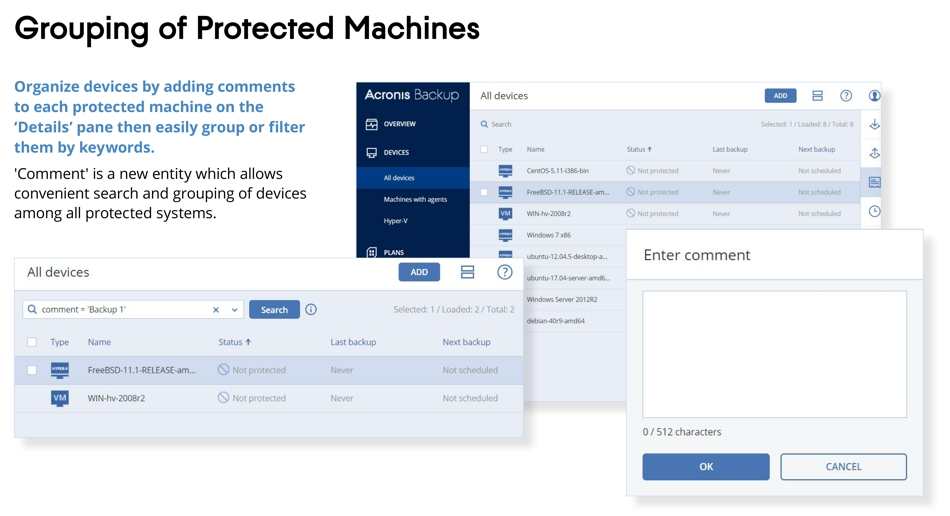Sort by Status column in front panel
Image resolution: width=950 pixels, height=516 pixels.
234,342
